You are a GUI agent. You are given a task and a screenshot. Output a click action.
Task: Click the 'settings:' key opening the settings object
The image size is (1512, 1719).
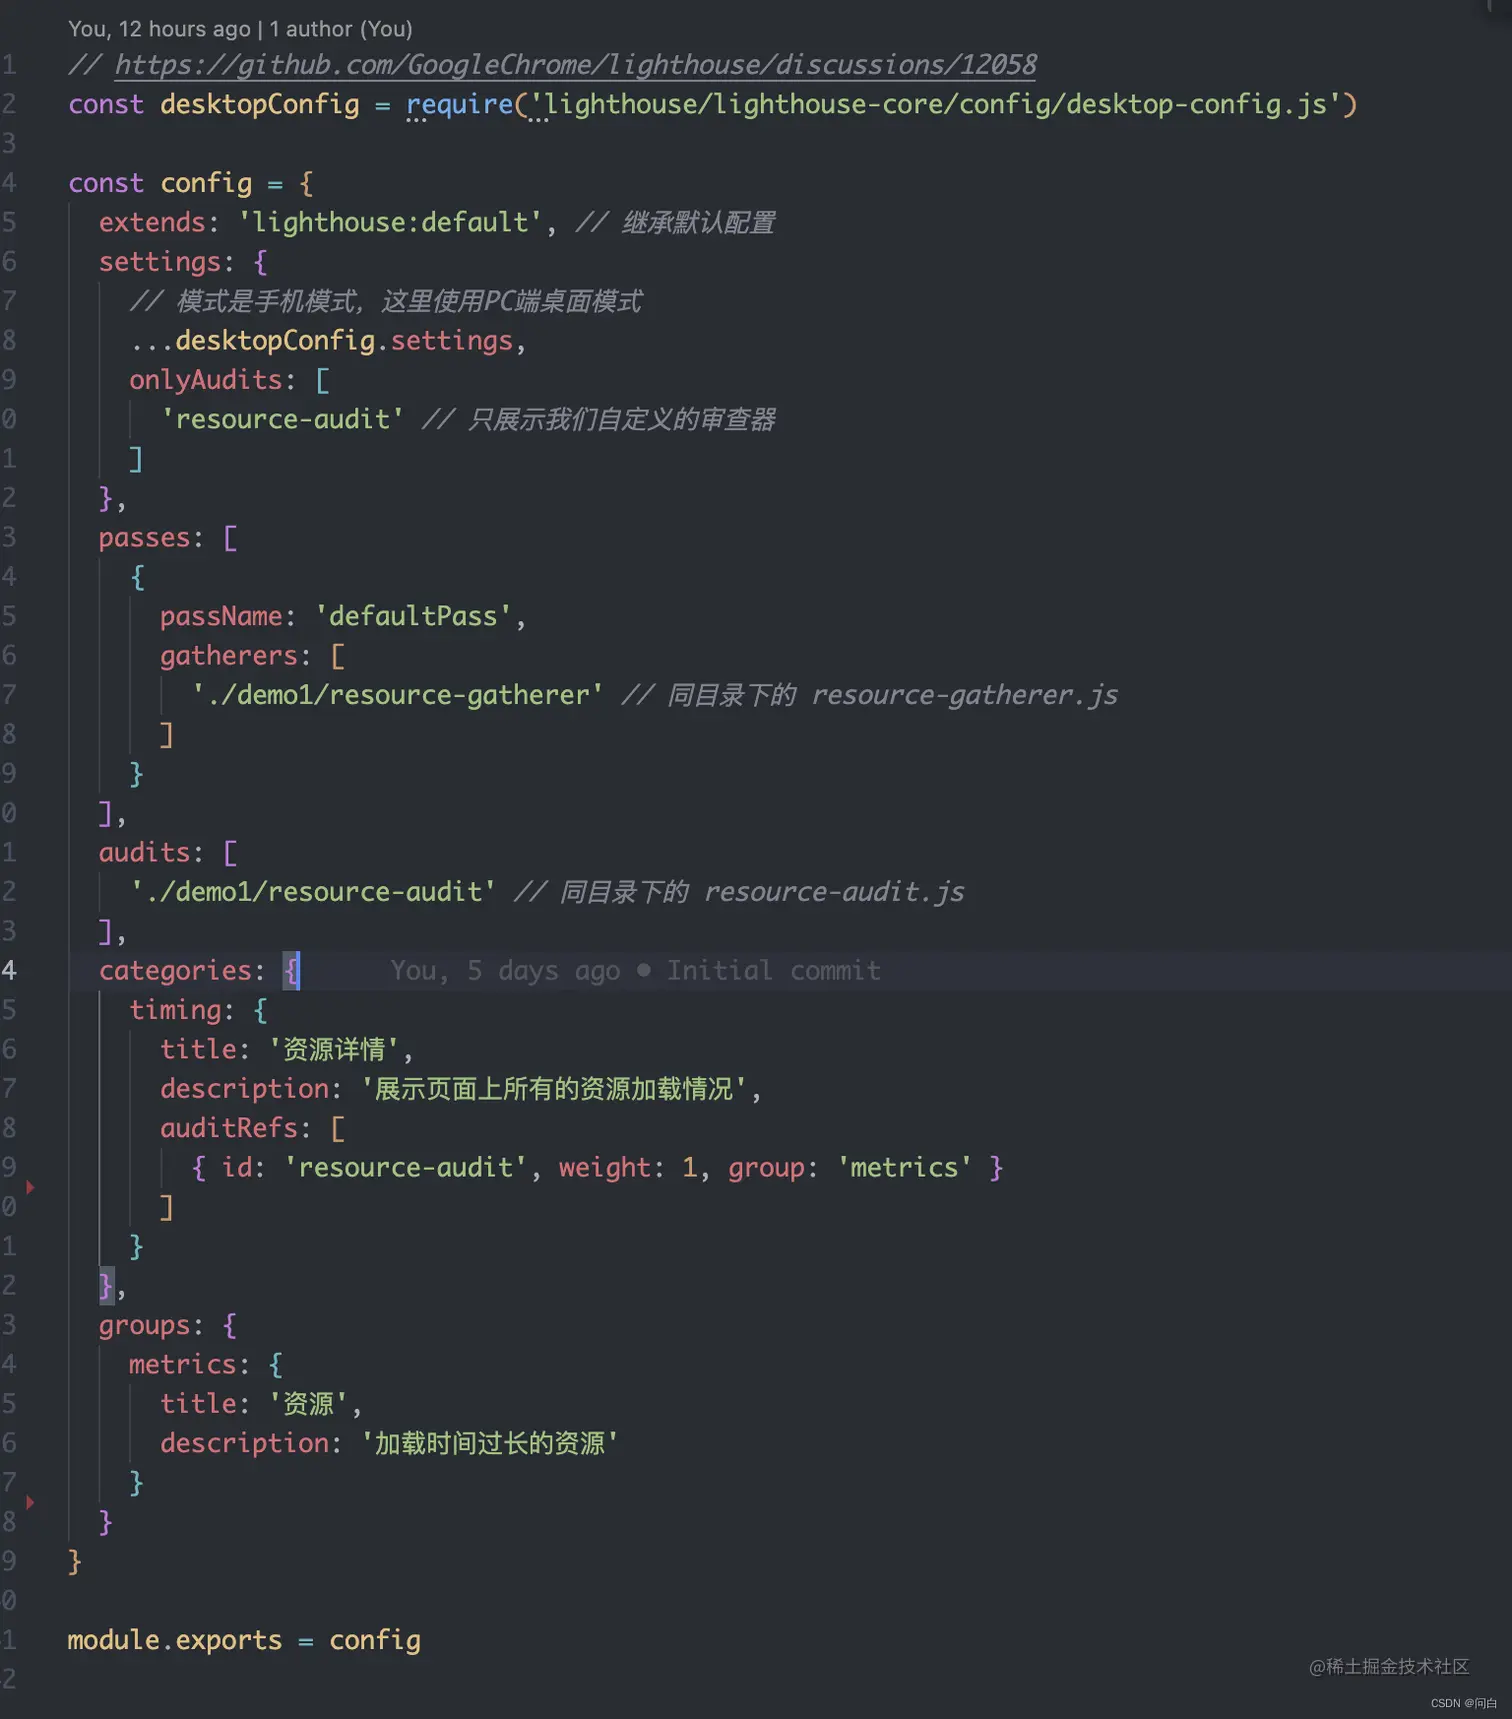coord(166,262)
